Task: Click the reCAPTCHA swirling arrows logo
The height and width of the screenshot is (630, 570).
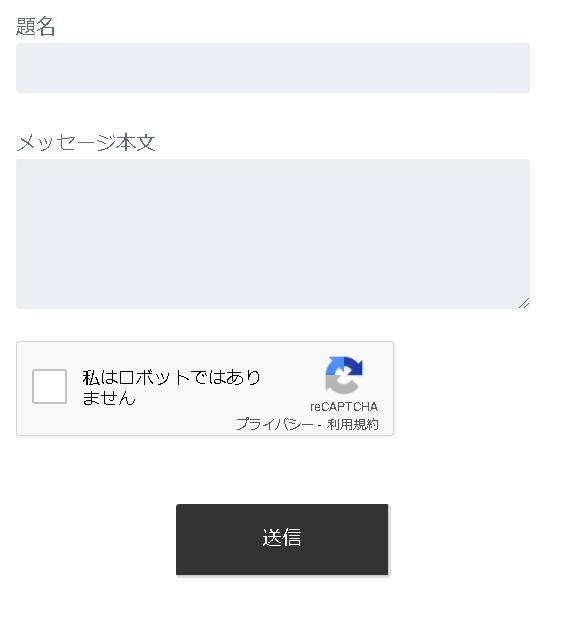Action: click(344, 375)
